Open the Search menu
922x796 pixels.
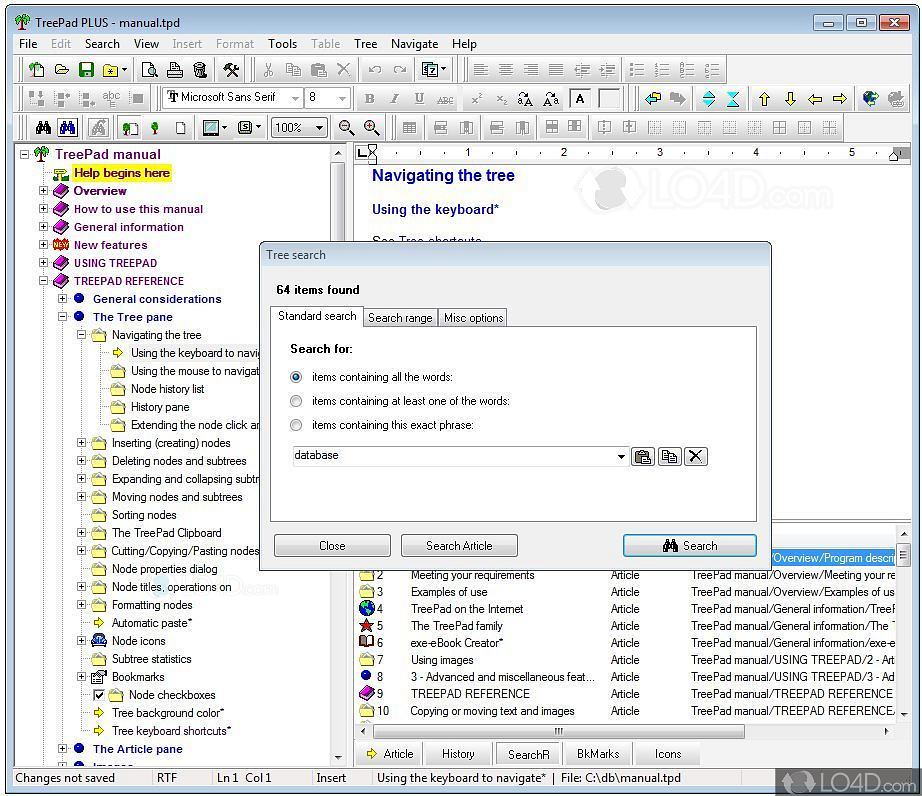pyautogui.click(x=102, y=44)
